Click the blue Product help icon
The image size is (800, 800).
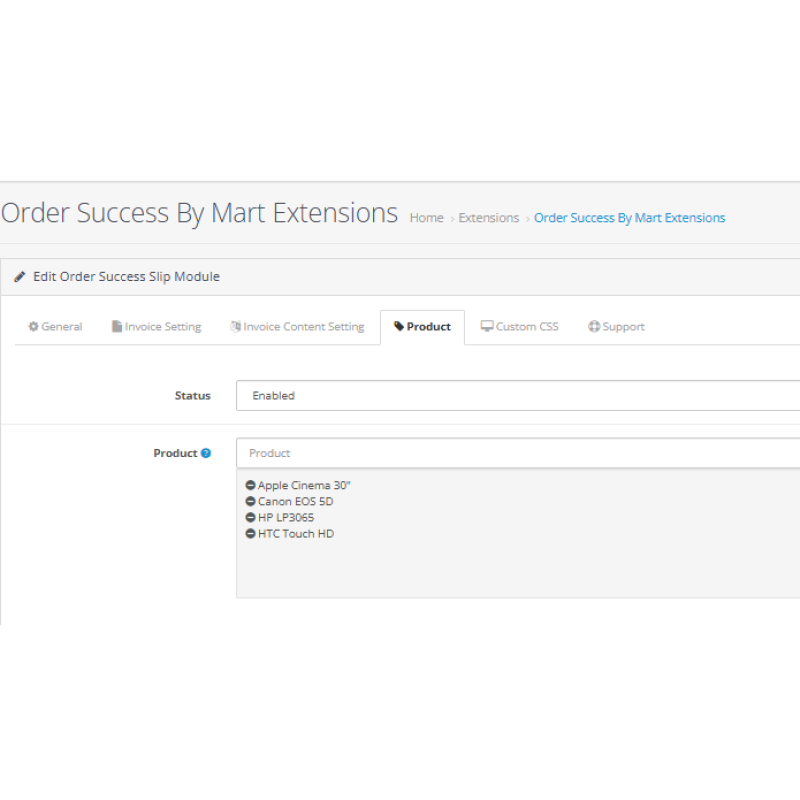[x=206, y=453]
